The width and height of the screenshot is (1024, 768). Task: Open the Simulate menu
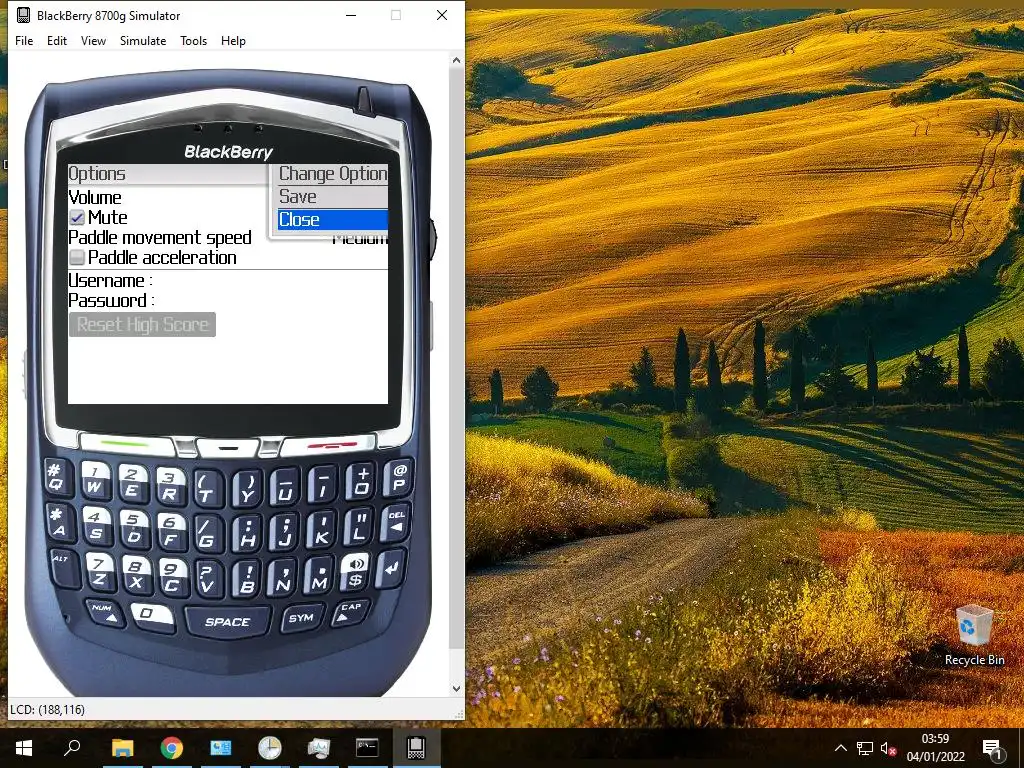pyautogui.click(x=143, y=40)
